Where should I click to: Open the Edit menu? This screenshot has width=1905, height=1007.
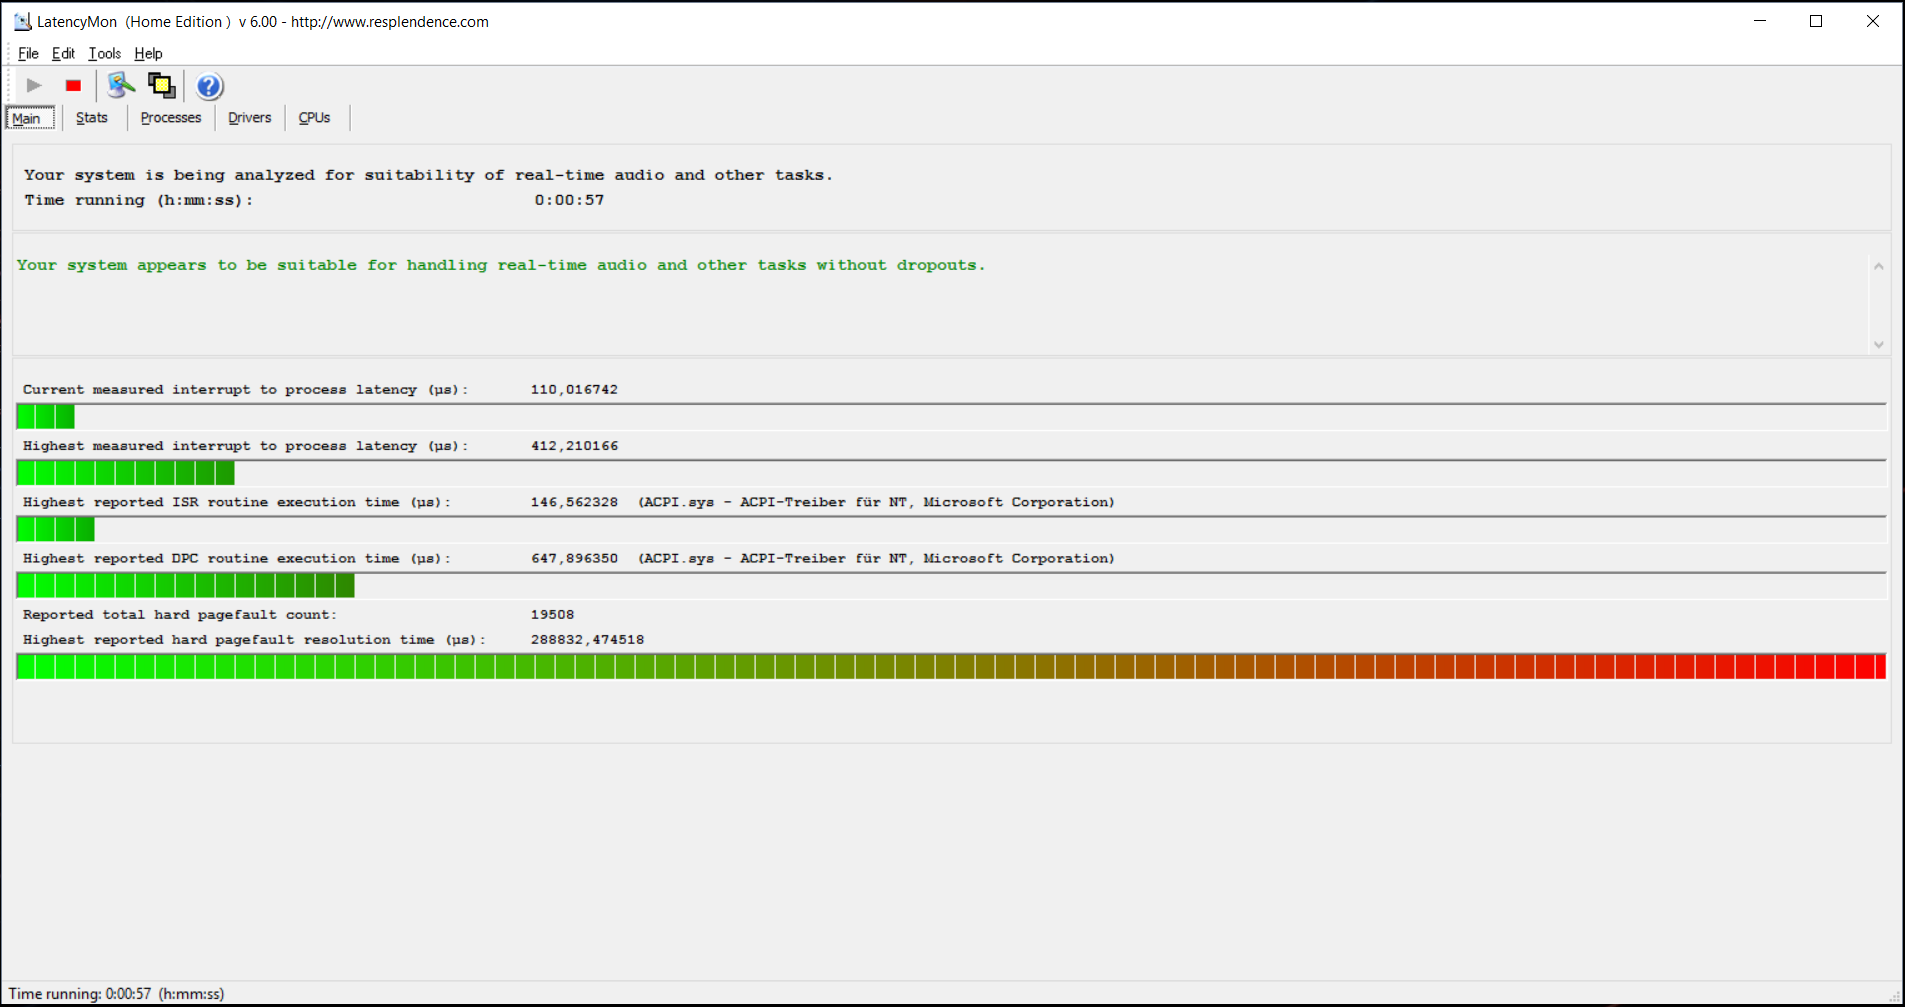[x=63, y=54]
